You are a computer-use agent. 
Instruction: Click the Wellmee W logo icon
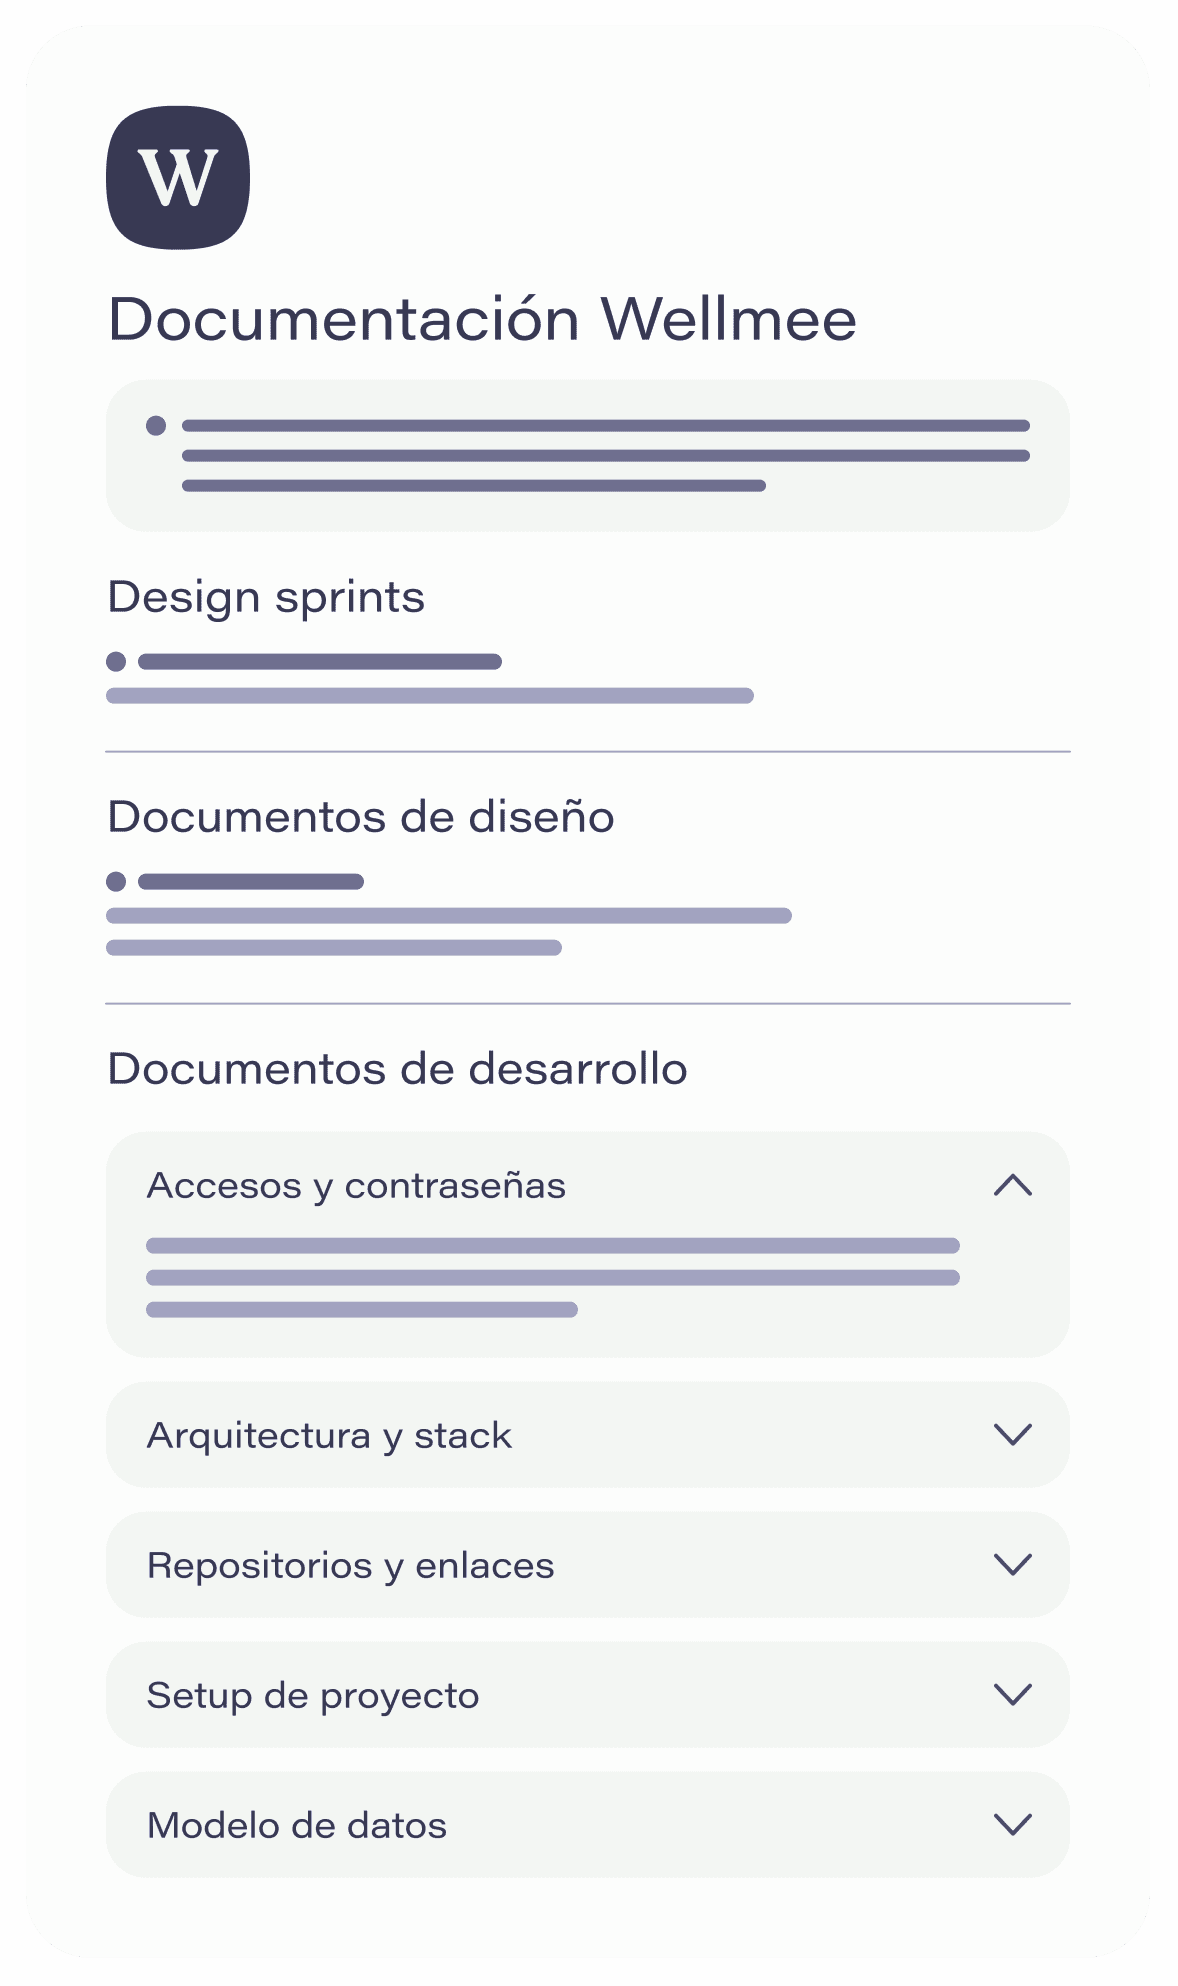pos(178,178)
